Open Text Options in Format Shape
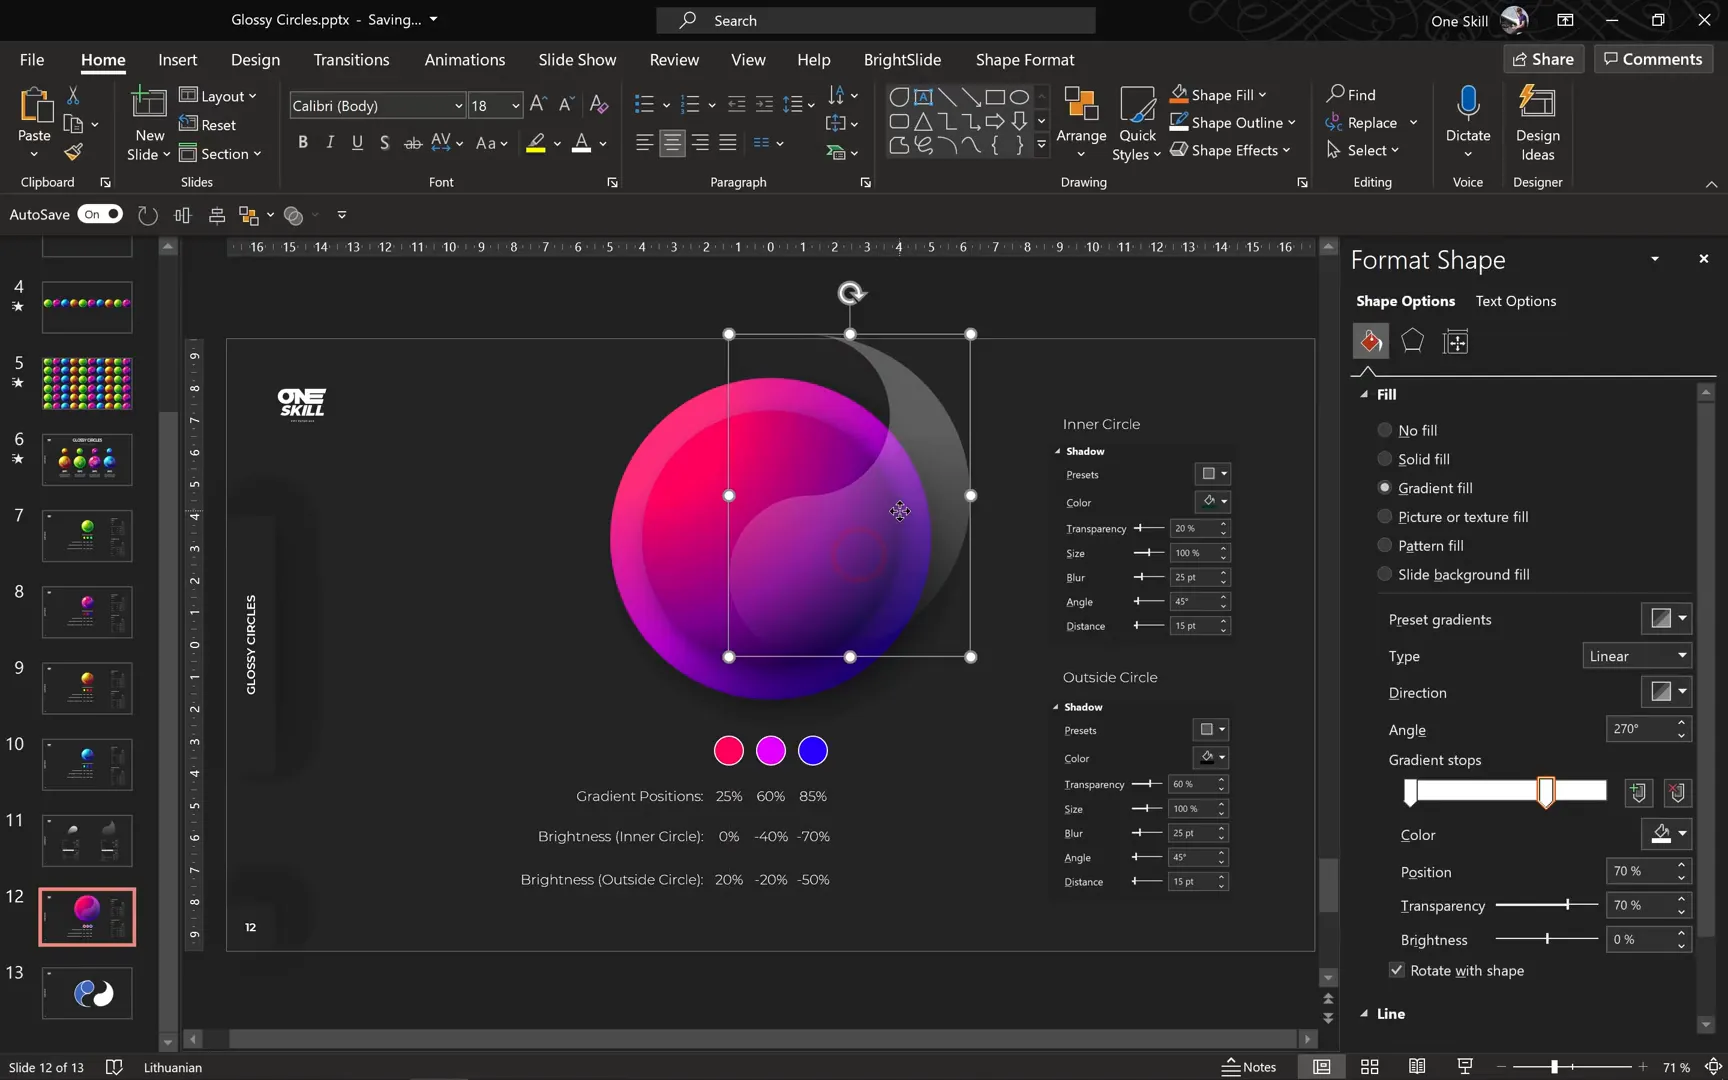The height and width of the screenshot is (1080, 1728). click(1516, 301)
